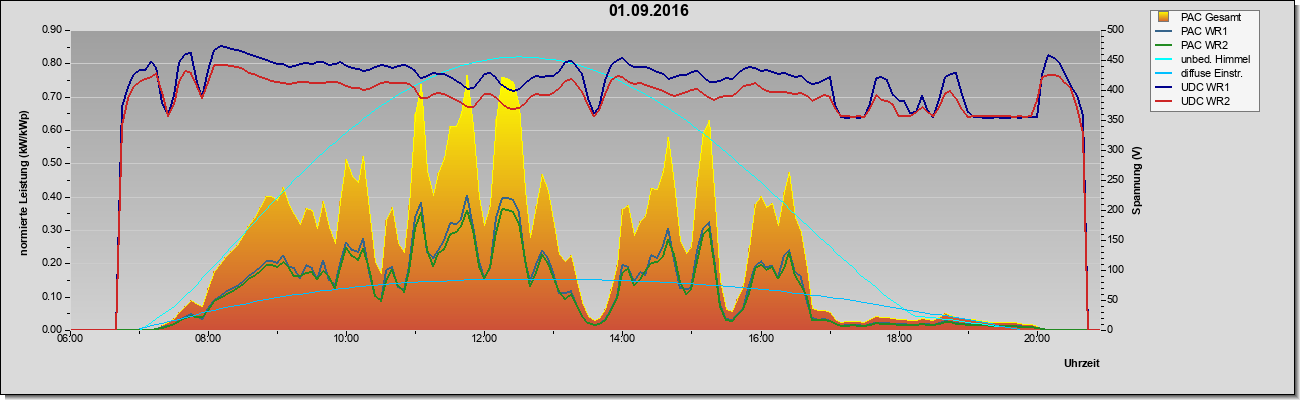Click the 0.50 left axis value
Image resolution: width=1300 pixels, height=400 pixels.
[52, 163]
